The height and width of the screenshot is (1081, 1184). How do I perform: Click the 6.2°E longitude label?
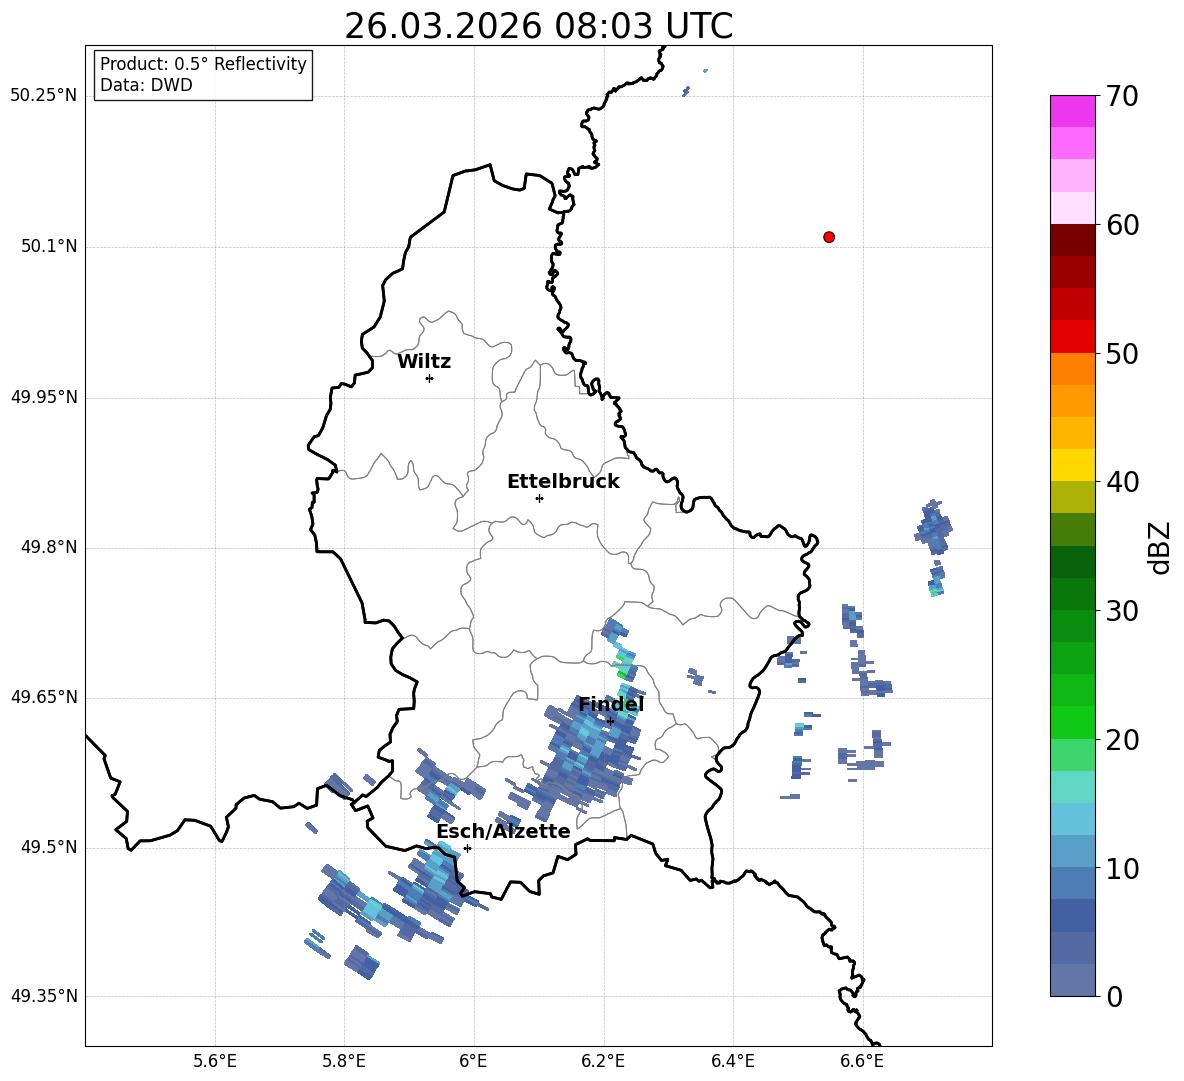[x=603, y=1061]
